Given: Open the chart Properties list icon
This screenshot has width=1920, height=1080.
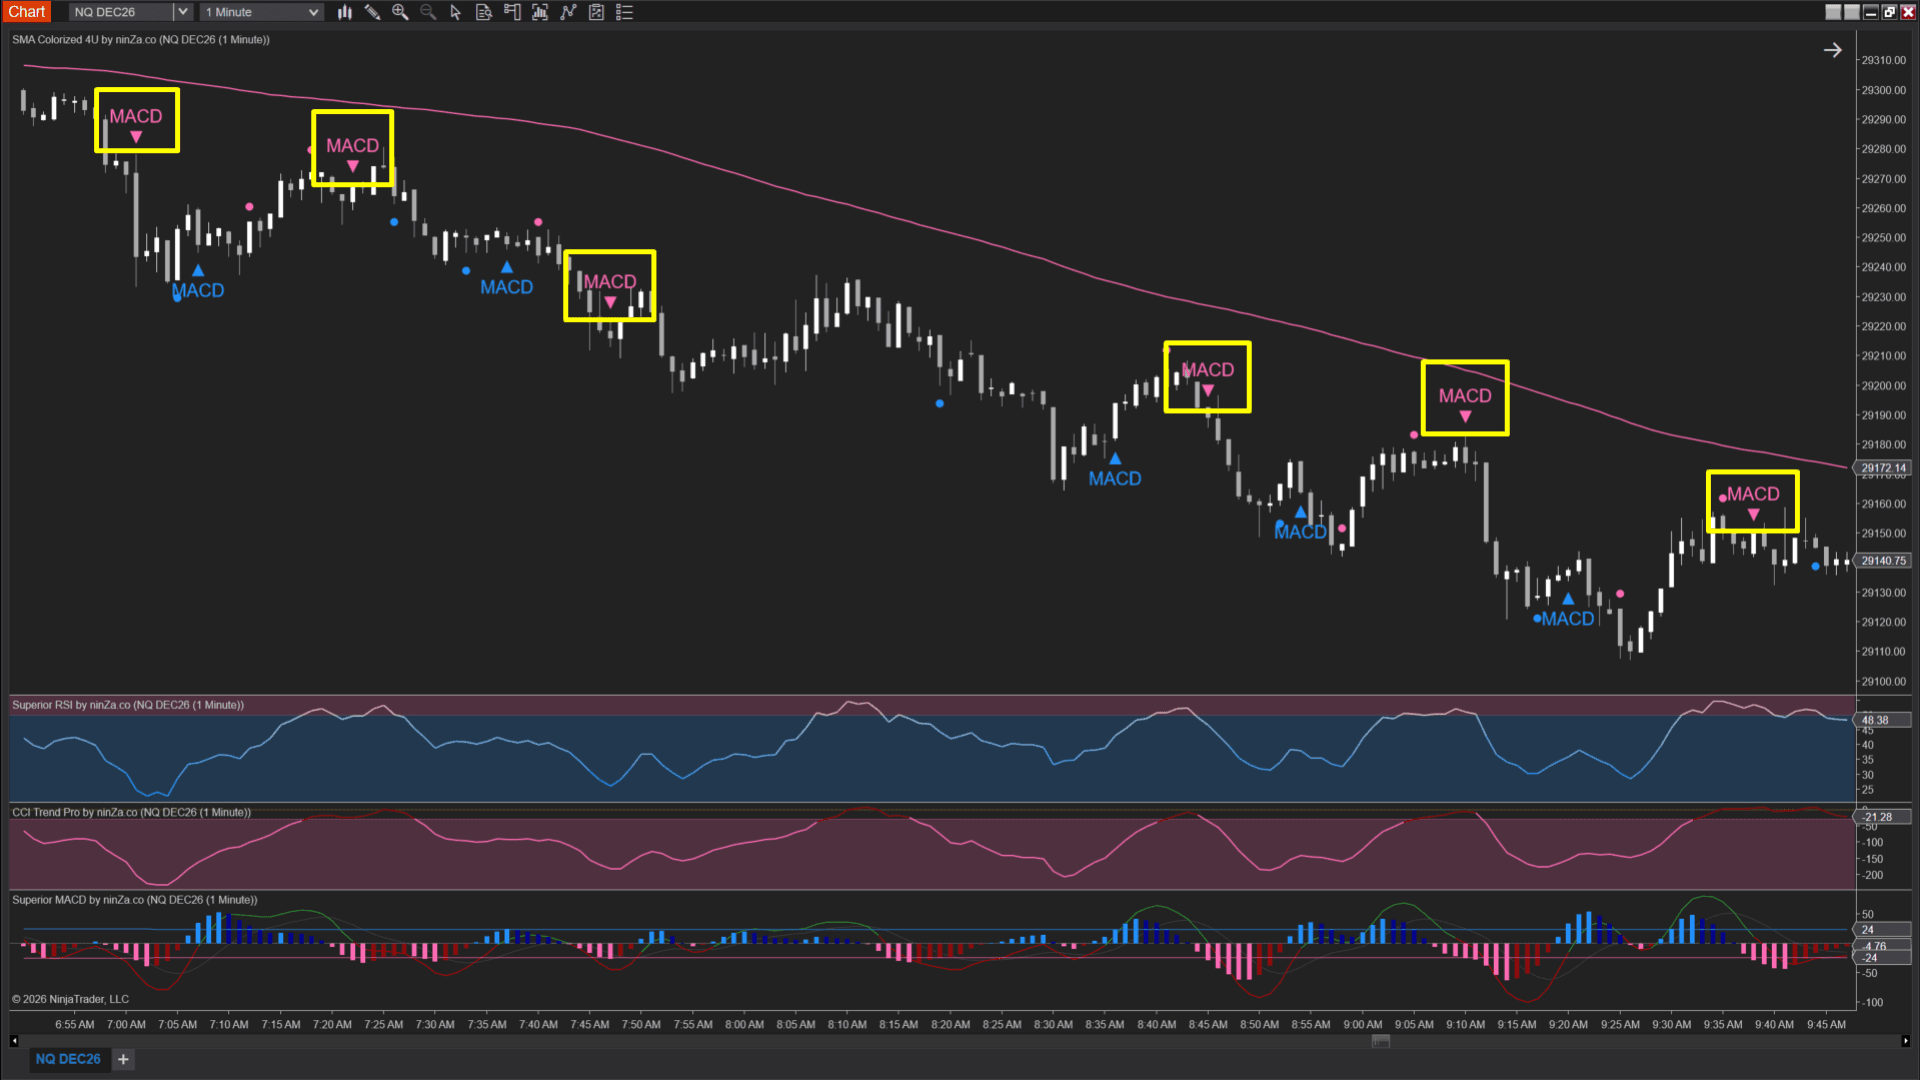Looking at the screenshot, I should [624, 12].
